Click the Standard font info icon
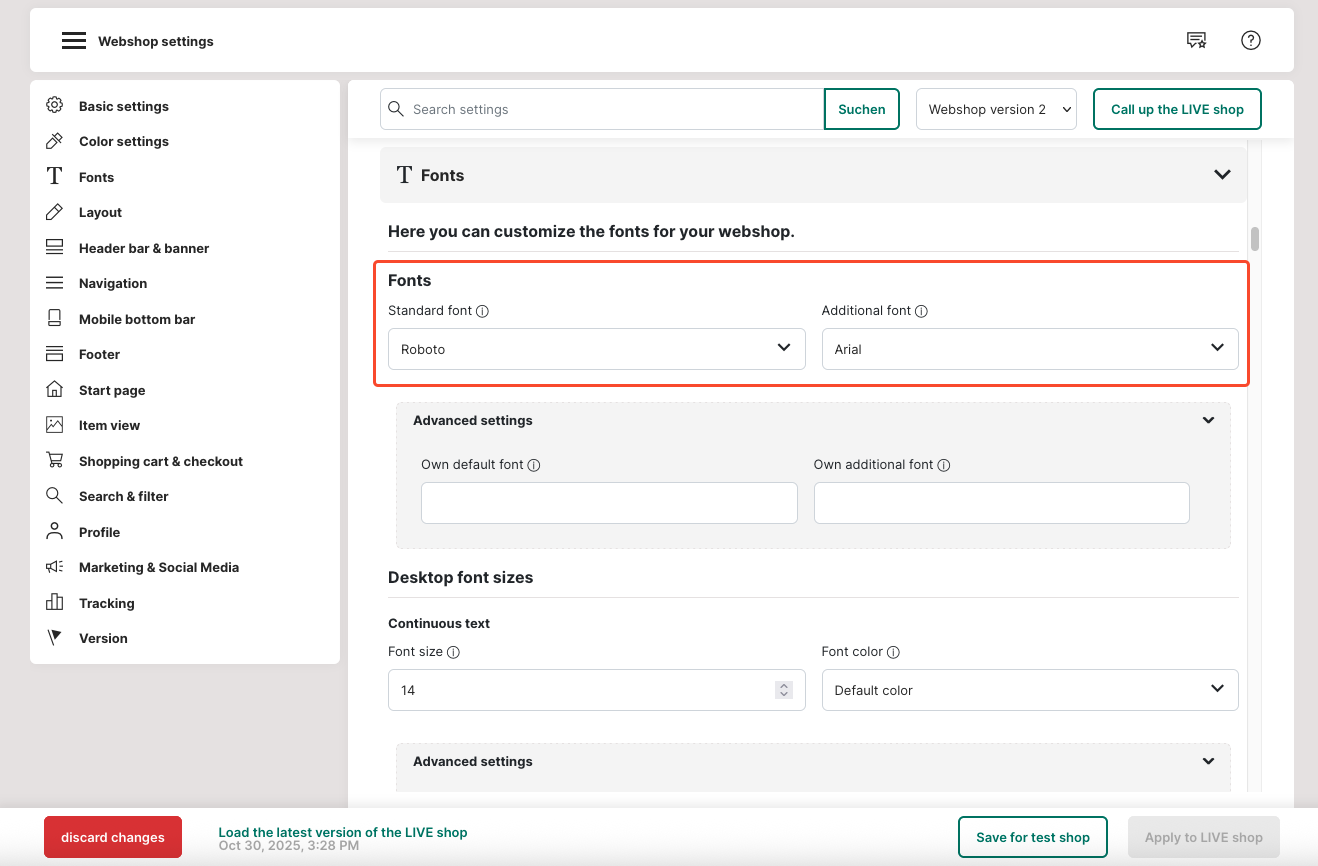This screenshot has width=1318, height=866. click(x=483, y=311)
